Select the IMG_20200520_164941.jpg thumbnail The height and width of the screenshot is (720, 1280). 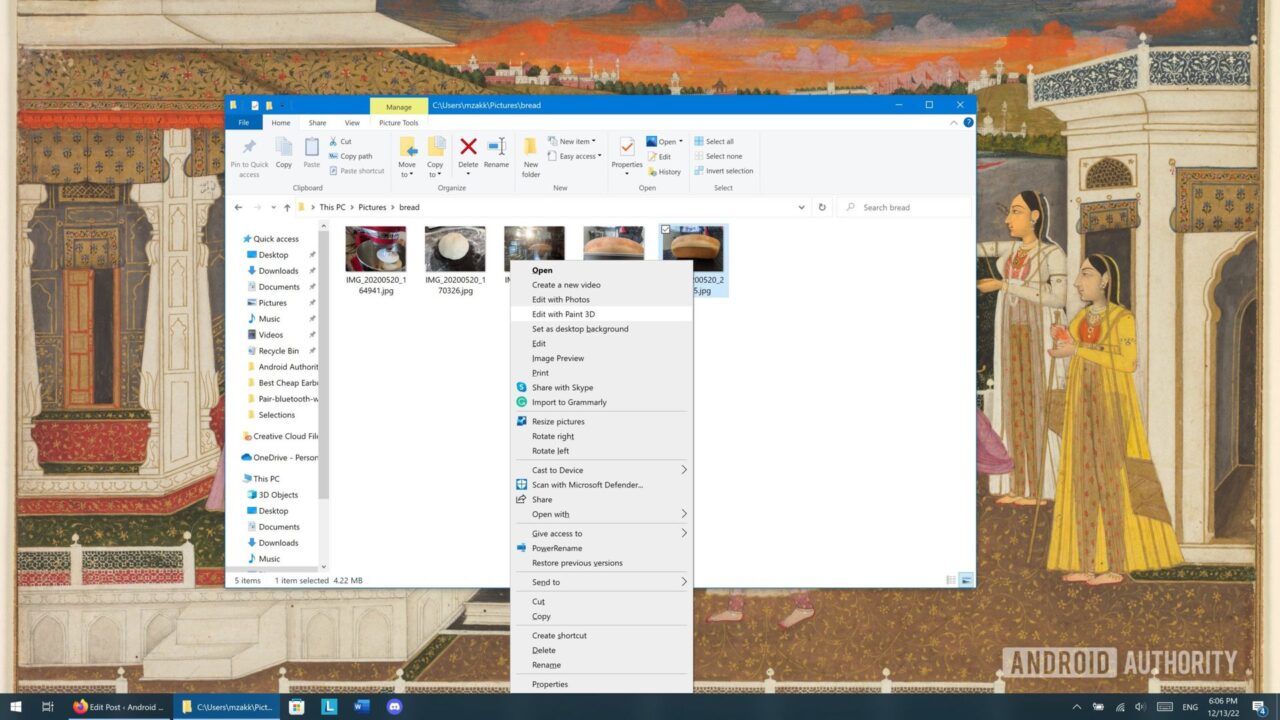[x=375, y=250]
